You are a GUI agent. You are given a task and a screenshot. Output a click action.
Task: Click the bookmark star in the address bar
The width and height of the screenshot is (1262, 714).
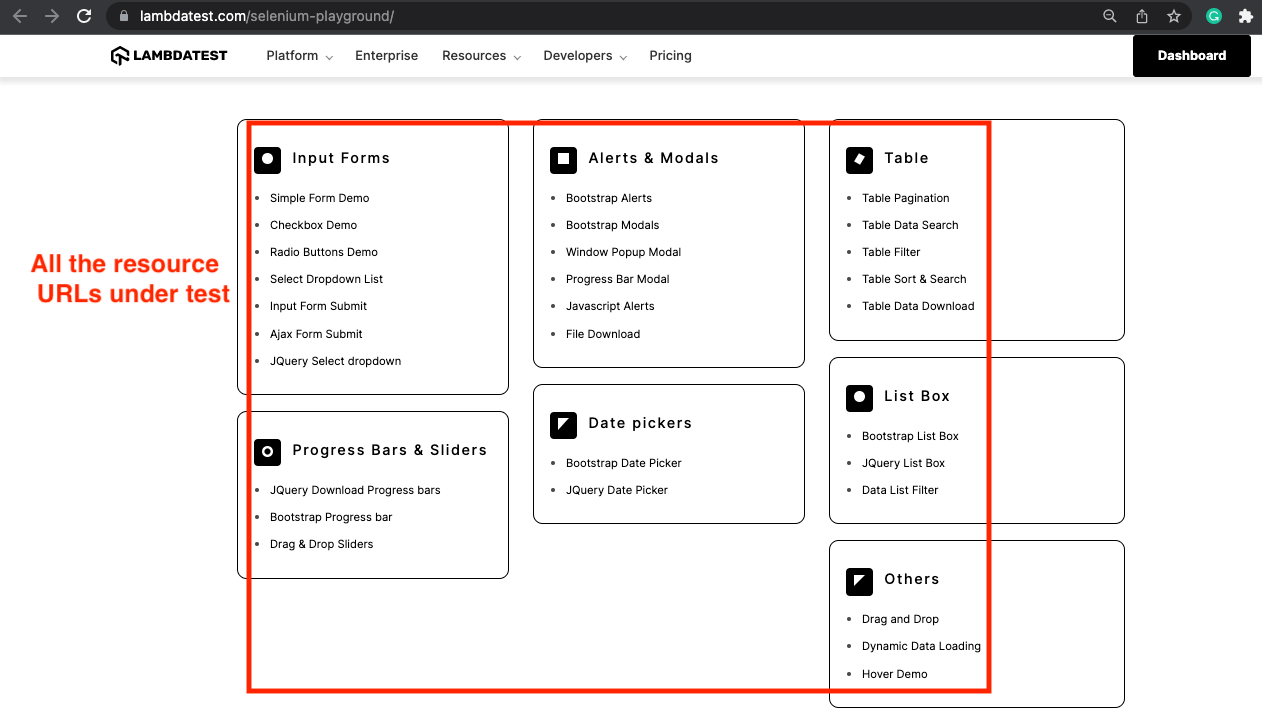point(1173,16)
